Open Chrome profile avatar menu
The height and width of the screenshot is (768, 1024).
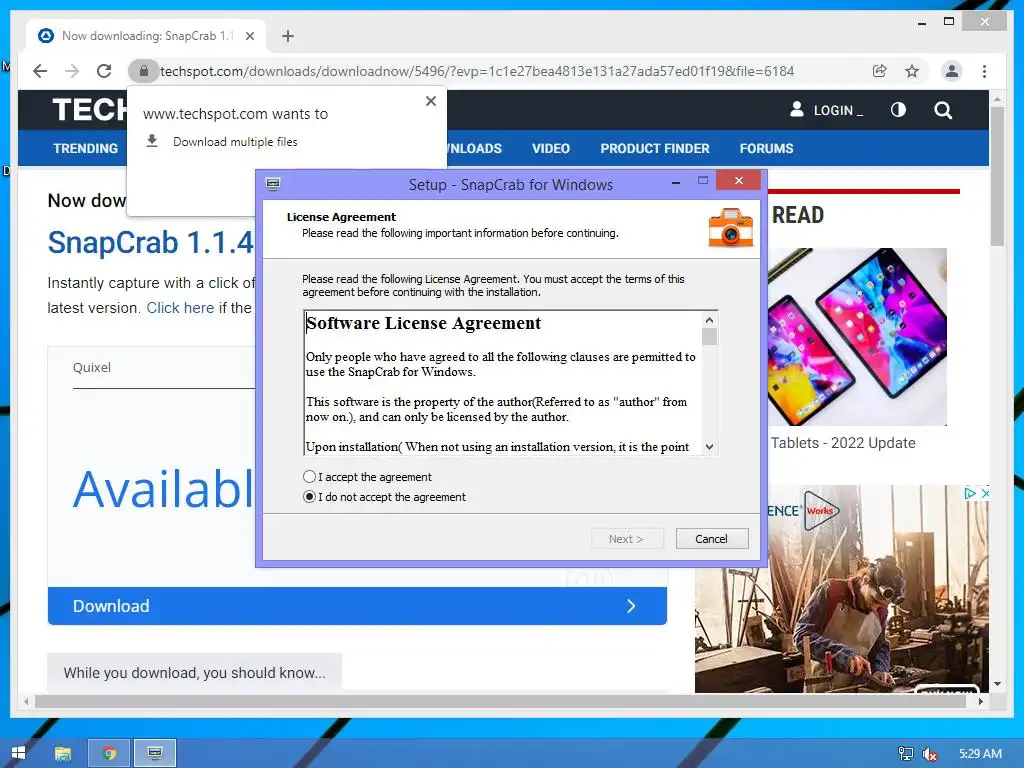pos(952,71)
